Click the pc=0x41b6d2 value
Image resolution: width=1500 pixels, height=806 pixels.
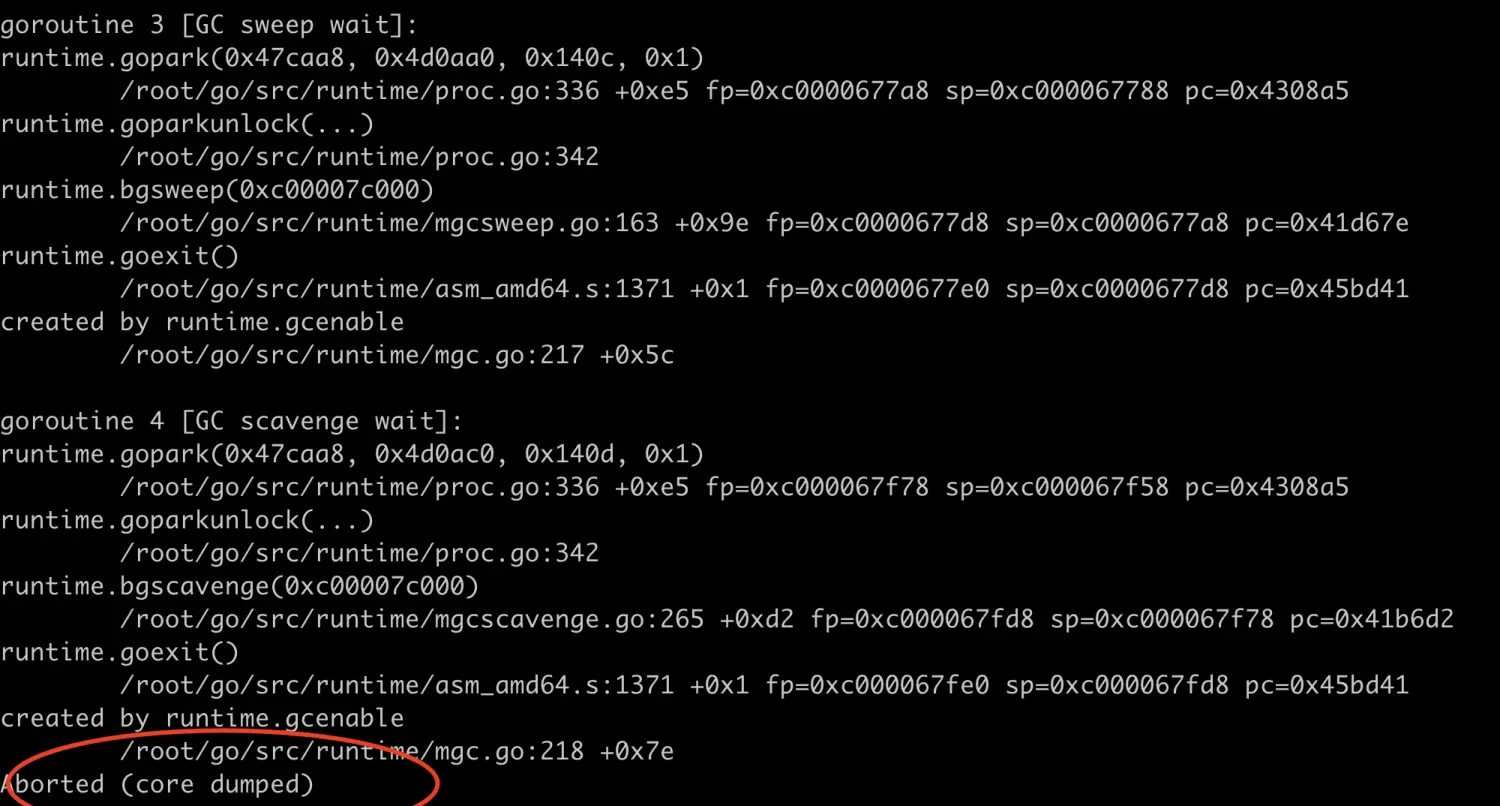(1372, 619)
